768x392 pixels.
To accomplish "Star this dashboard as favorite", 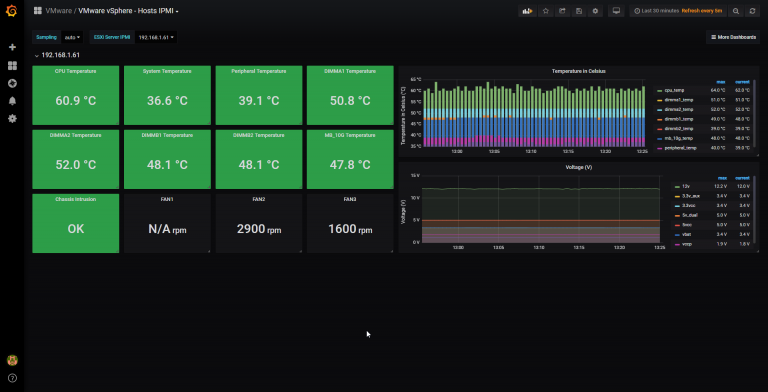I will [546, 11].
